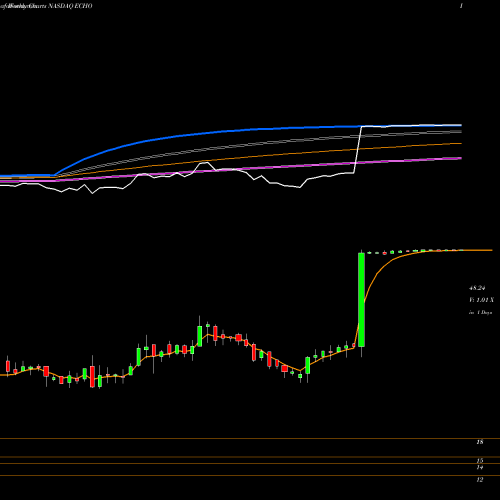
Task: Click the 'NASDAQ ECHO' chart title text
Action: pos(70,6)
